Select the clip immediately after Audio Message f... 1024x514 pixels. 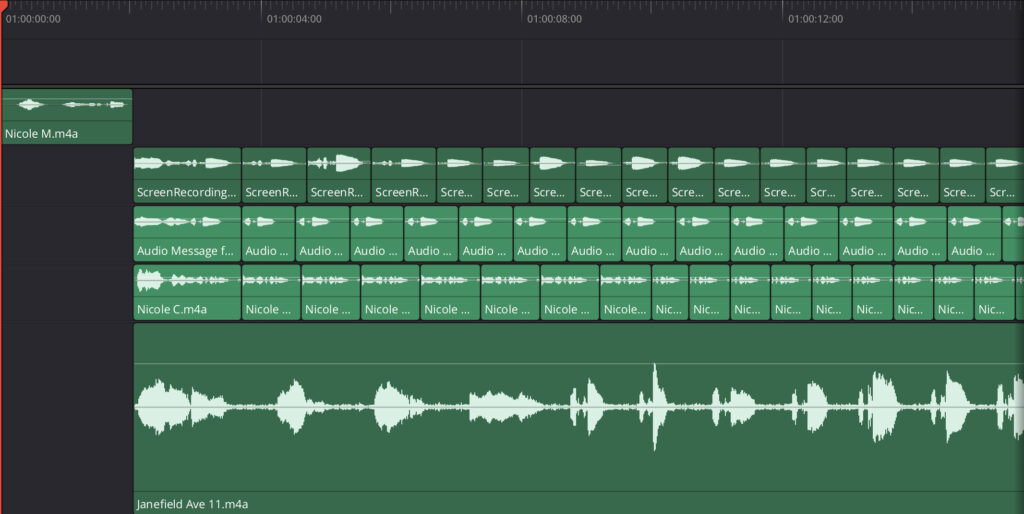click(x=268, y=234)
